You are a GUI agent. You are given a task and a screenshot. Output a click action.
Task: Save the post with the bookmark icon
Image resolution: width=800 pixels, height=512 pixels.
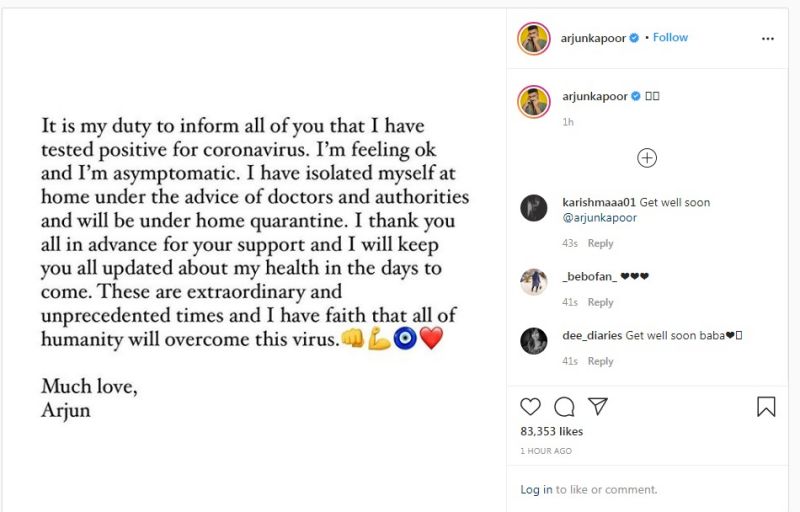(x=766, y=406)
